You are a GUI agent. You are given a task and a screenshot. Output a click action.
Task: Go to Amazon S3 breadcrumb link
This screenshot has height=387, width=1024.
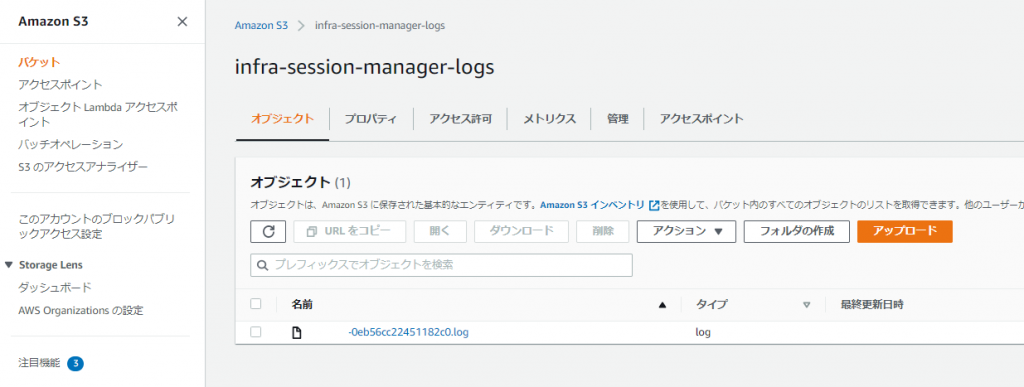coord(261,25)
